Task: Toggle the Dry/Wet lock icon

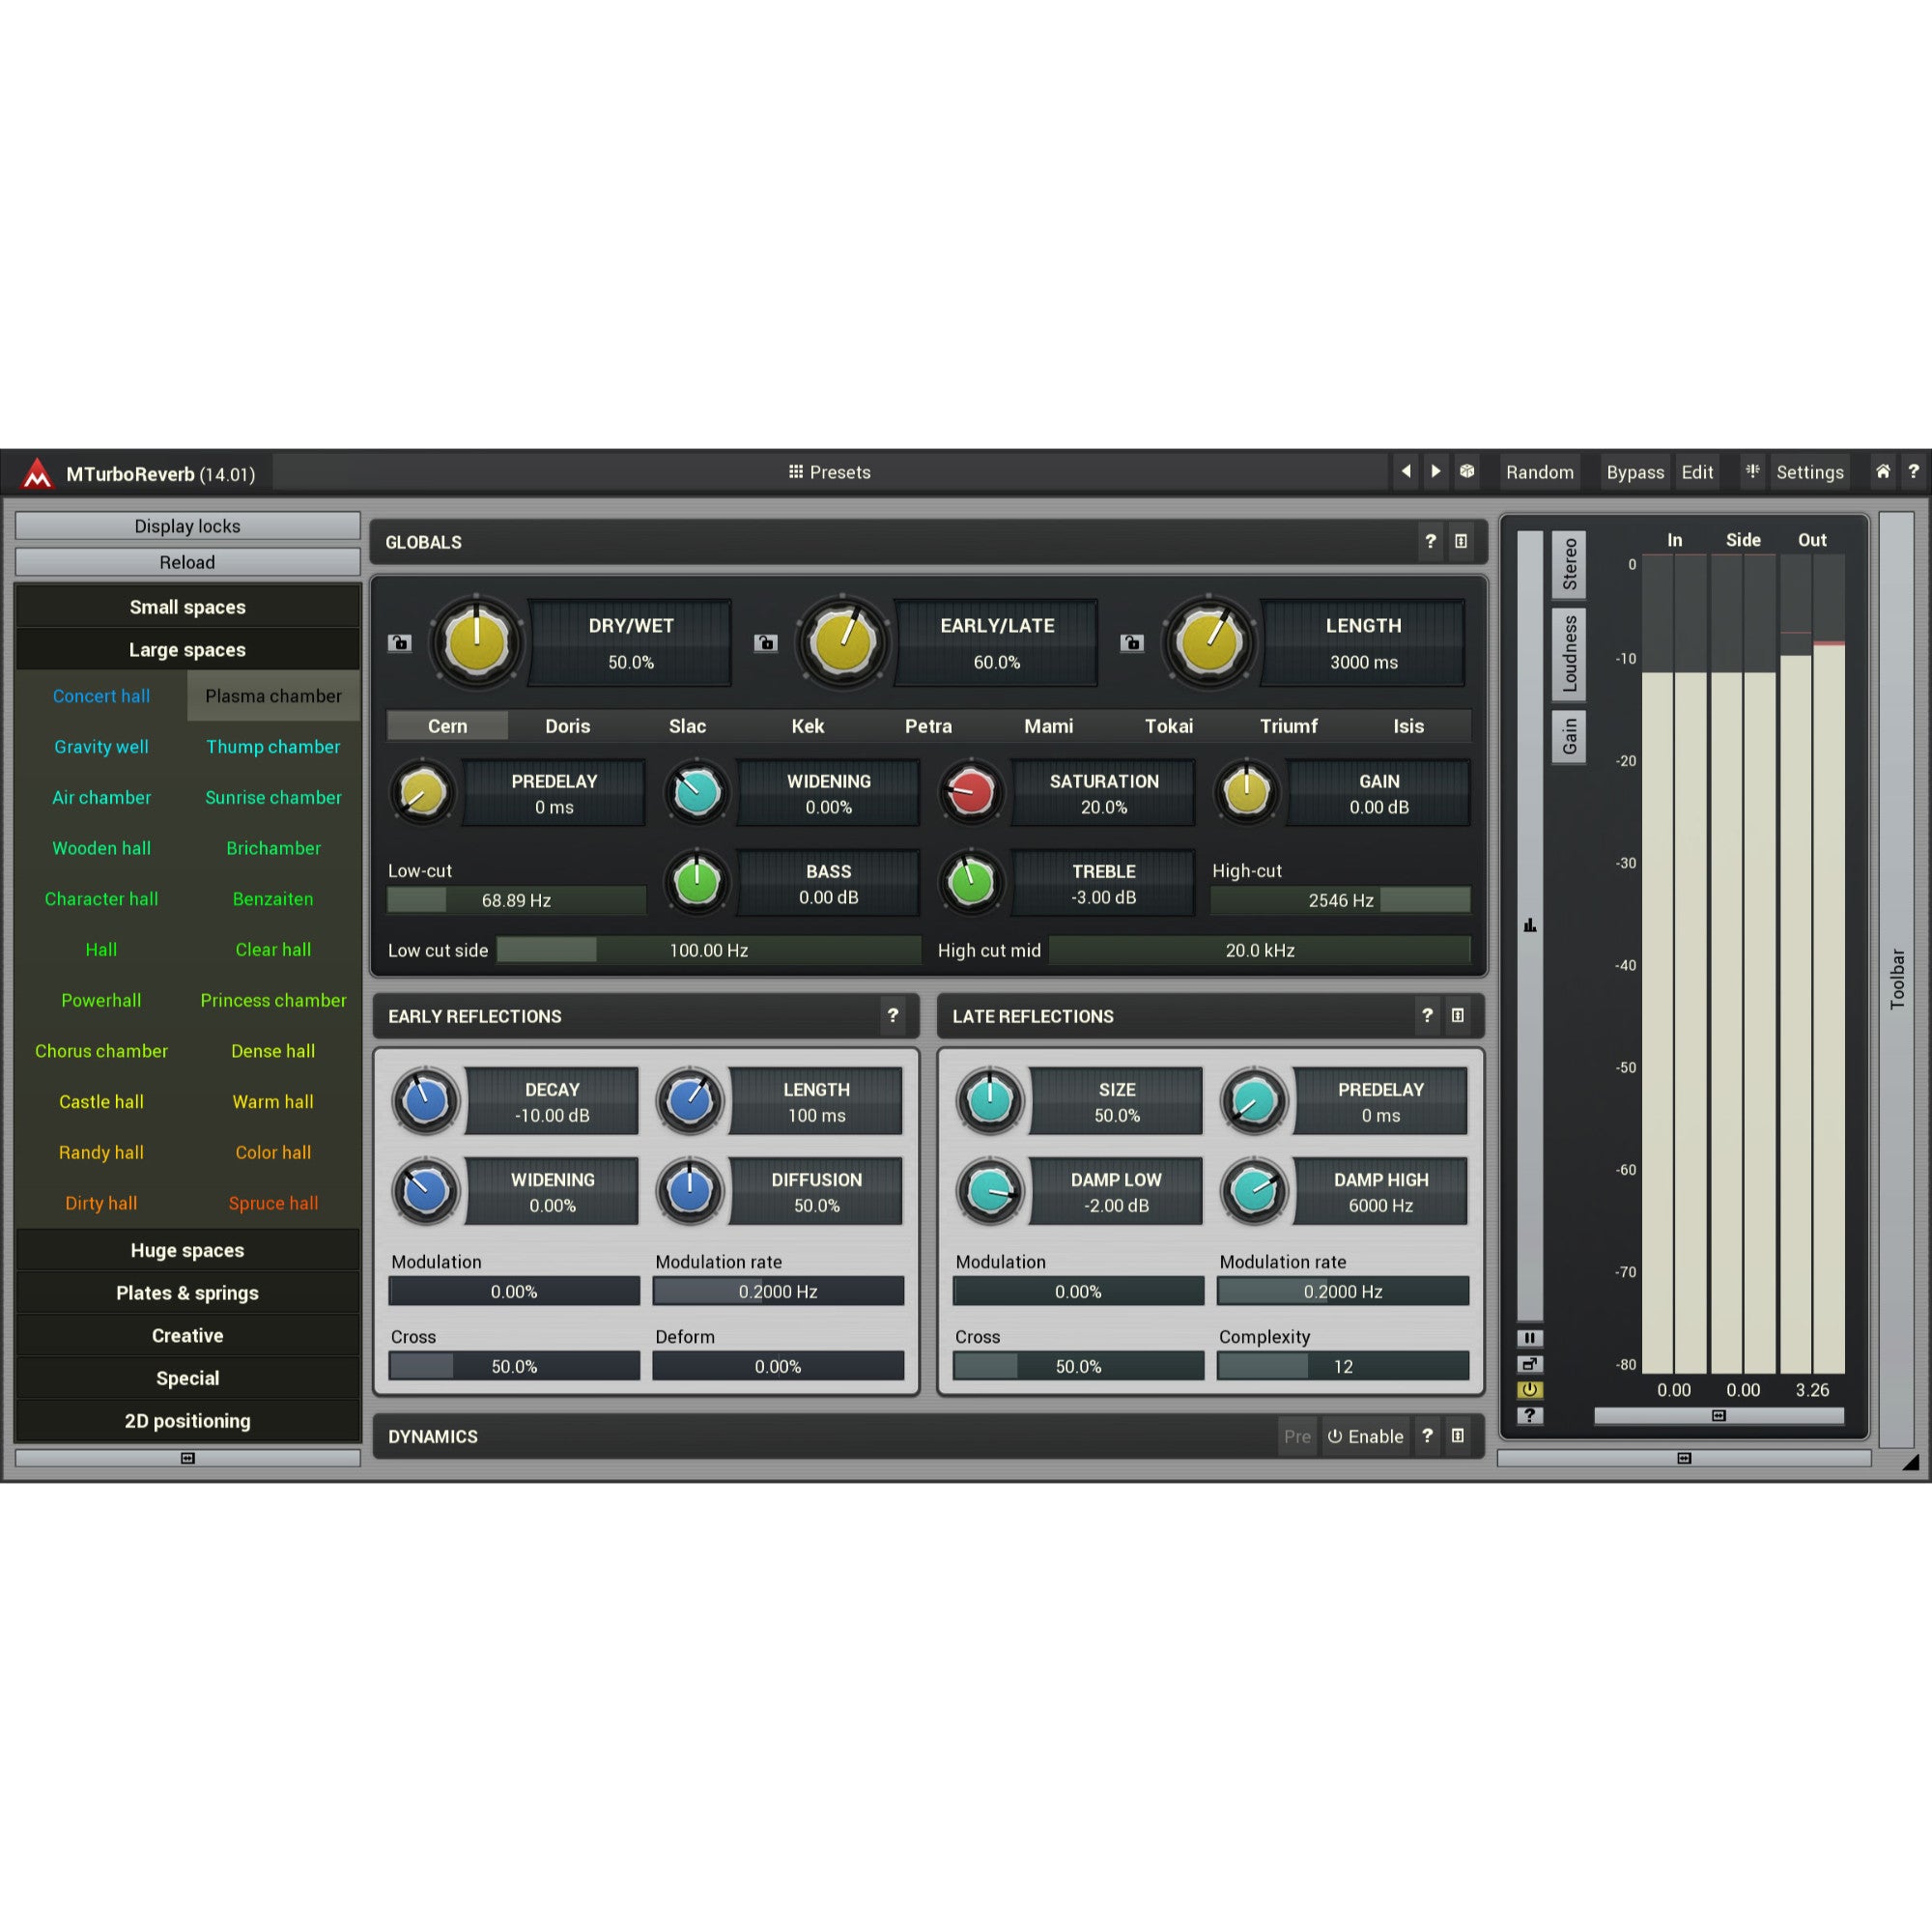Action: [400, 643]
